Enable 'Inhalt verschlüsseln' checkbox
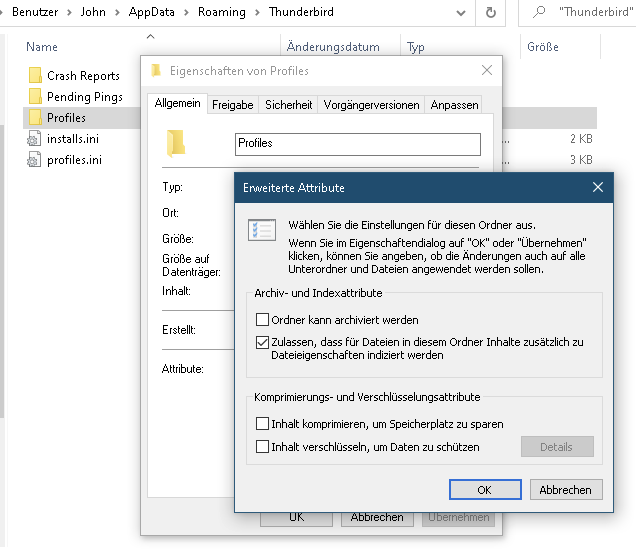The height and width of the screenshot is (559, 636). click(263, 447)
